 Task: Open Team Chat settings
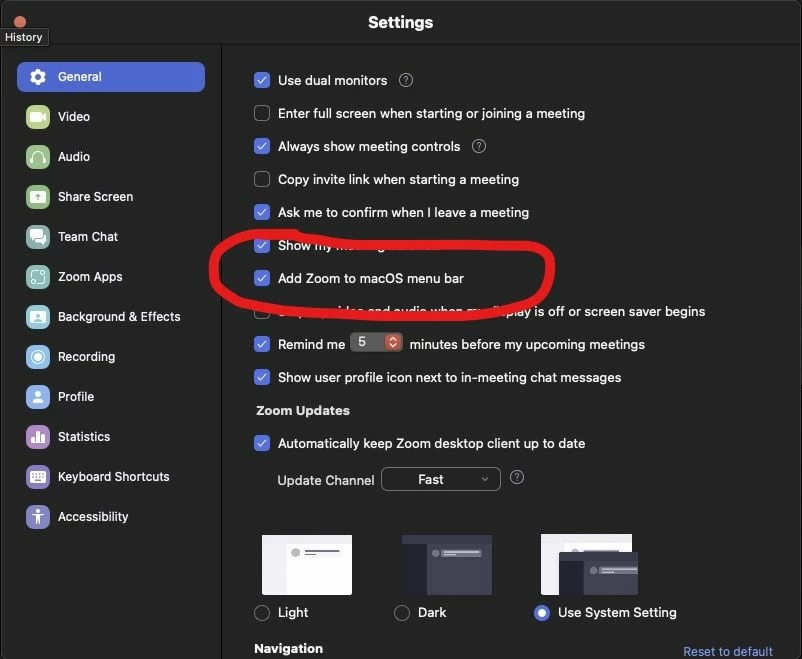click(111, 237)
